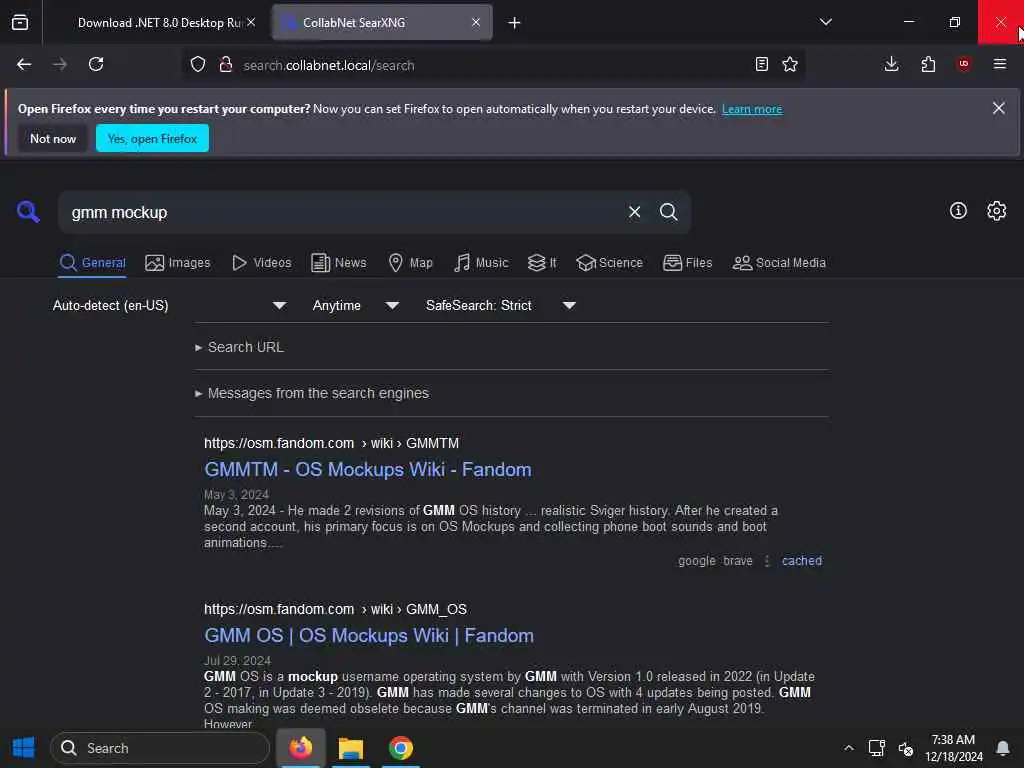Open the uBlock Origin extension icon
Image resolution: width=1024 pixels, height=768 pixels.
point(964,63)
